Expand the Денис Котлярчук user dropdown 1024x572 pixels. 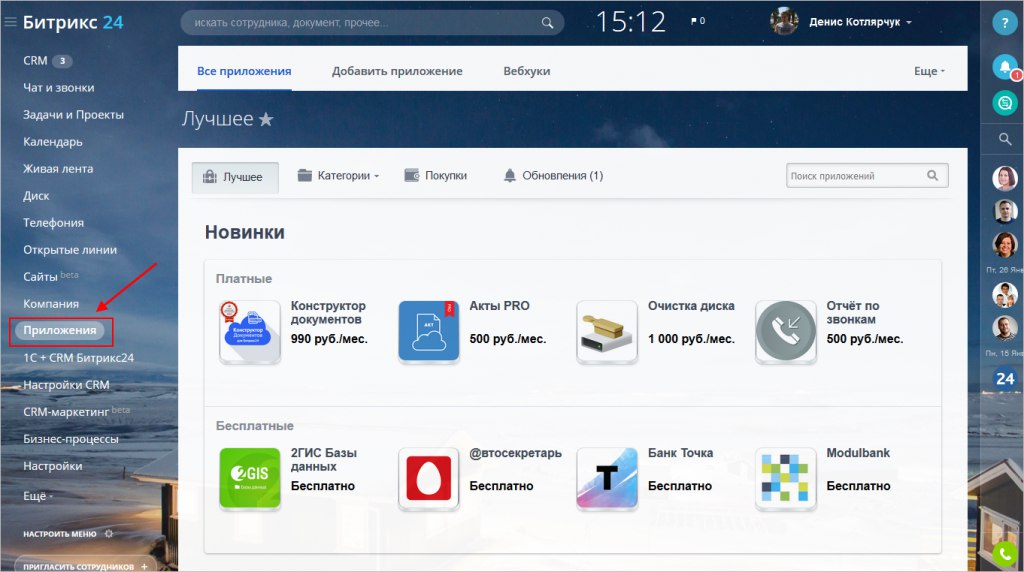pos(908,22)
